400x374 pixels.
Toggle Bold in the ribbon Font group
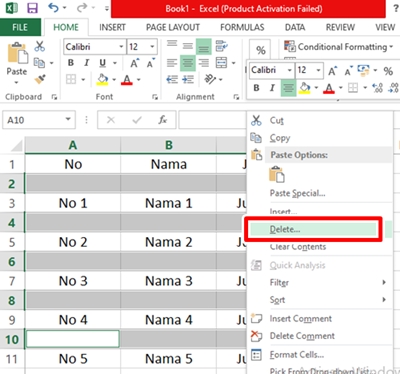pyautogui.click(x=71, y=63)
